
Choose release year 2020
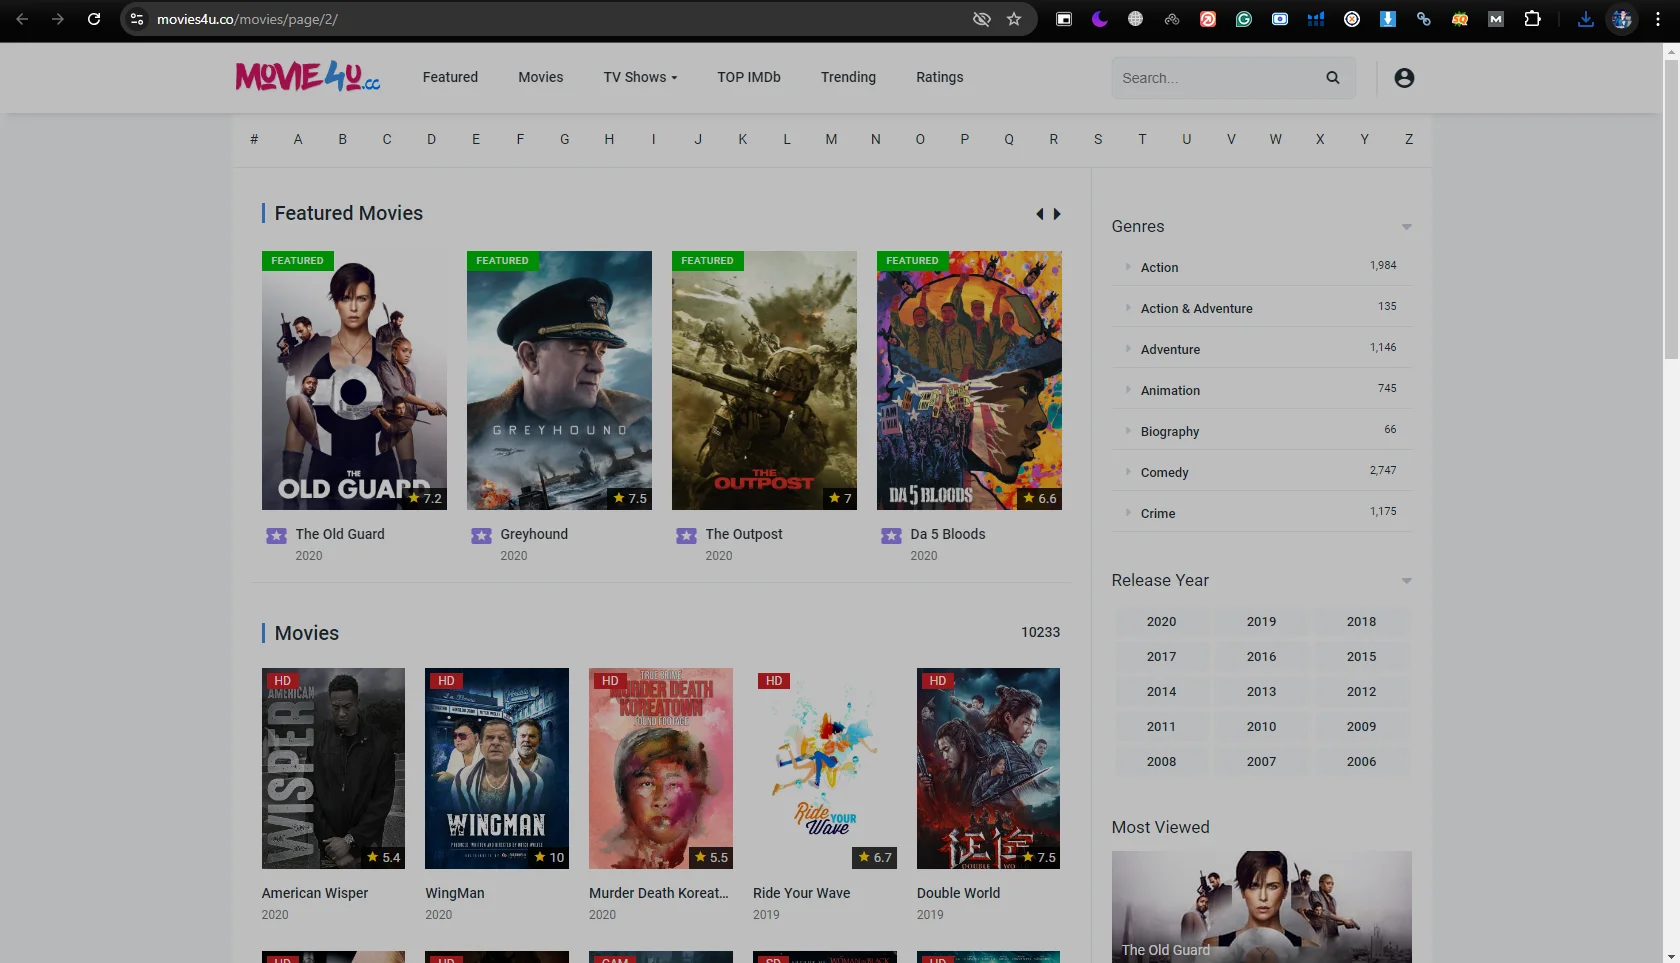point(1161,622)
